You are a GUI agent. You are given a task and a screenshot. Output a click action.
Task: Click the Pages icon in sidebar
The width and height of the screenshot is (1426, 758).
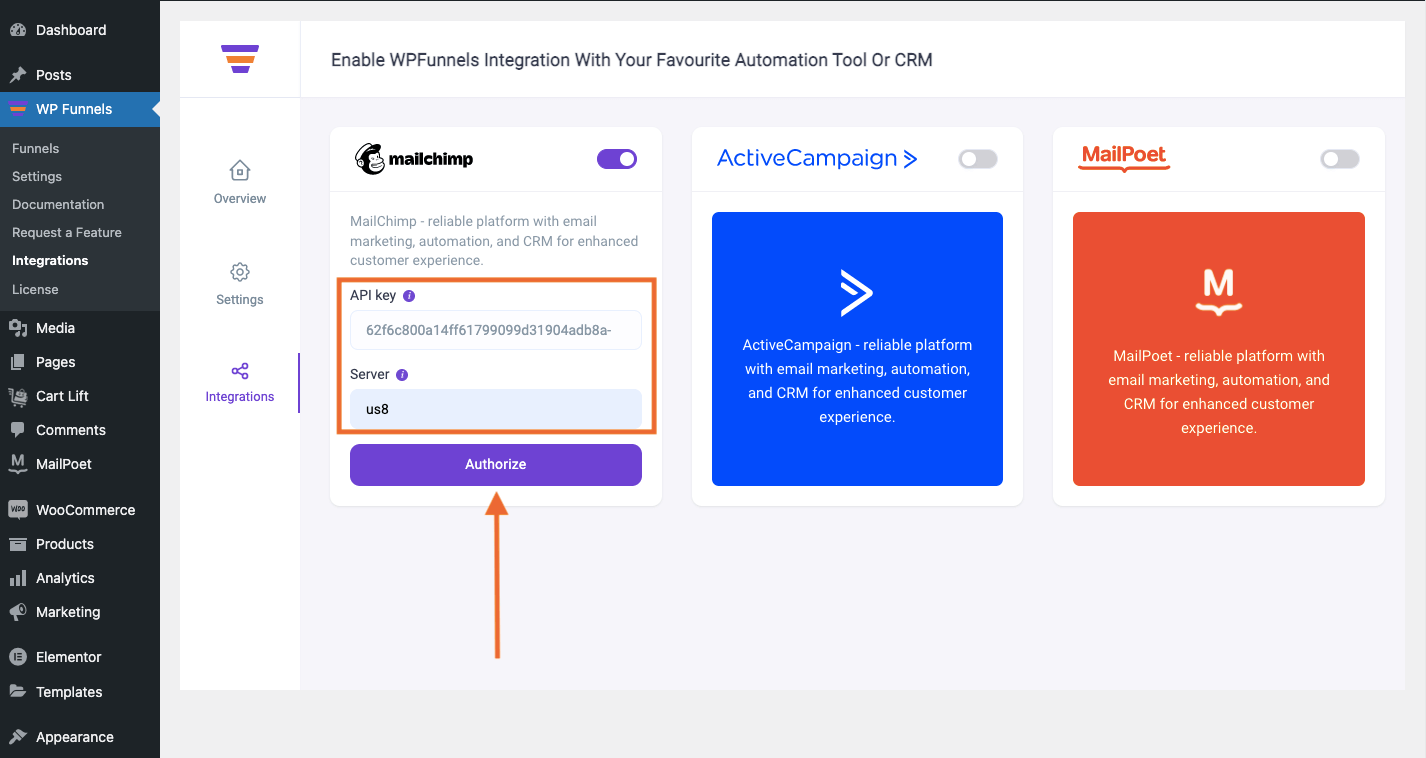18,362
